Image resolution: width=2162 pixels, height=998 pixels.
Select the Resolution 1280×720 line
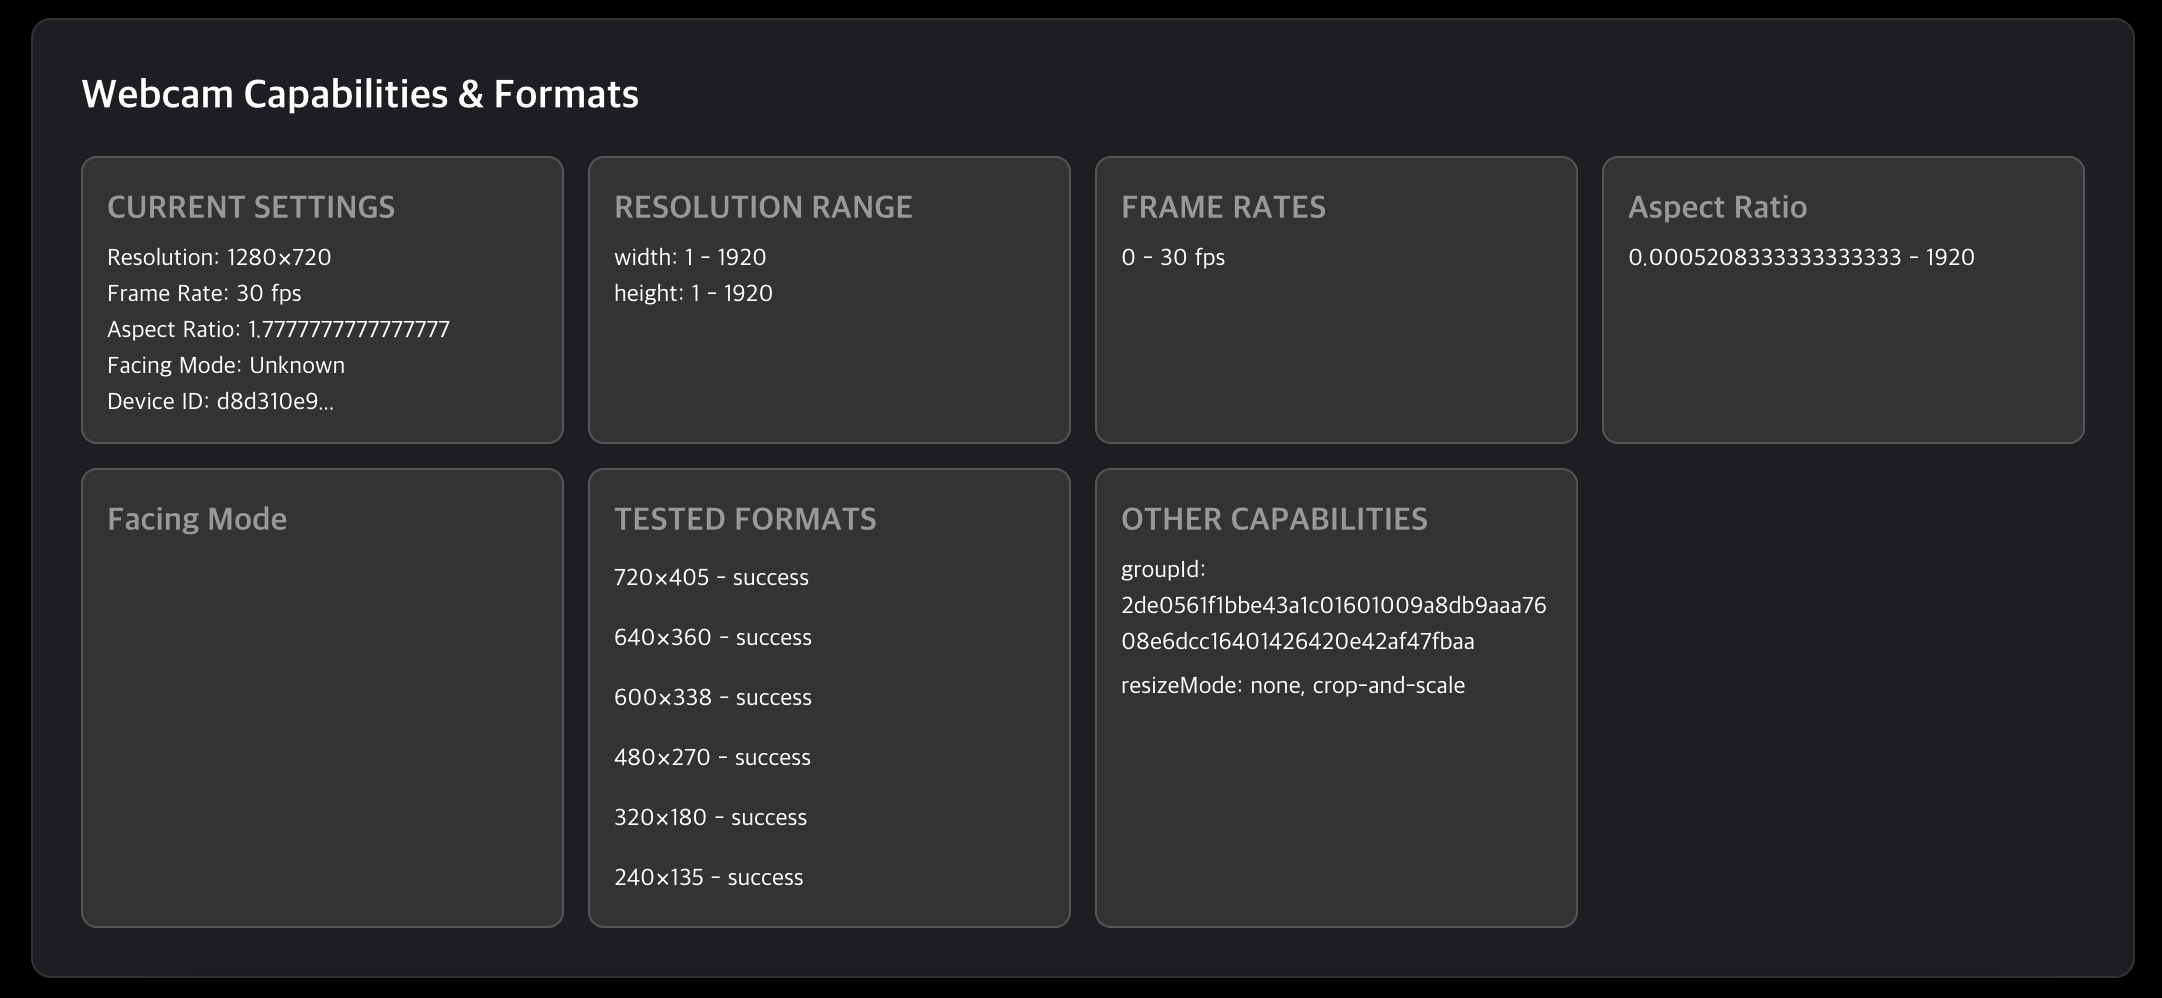(219, 257)
